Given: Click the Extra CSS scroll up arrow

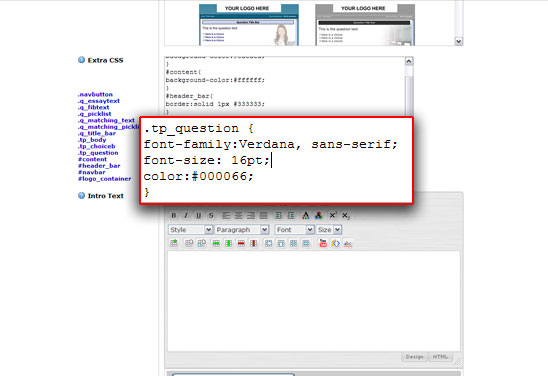Looking at the screenshot, I should [x=409, y=61].
